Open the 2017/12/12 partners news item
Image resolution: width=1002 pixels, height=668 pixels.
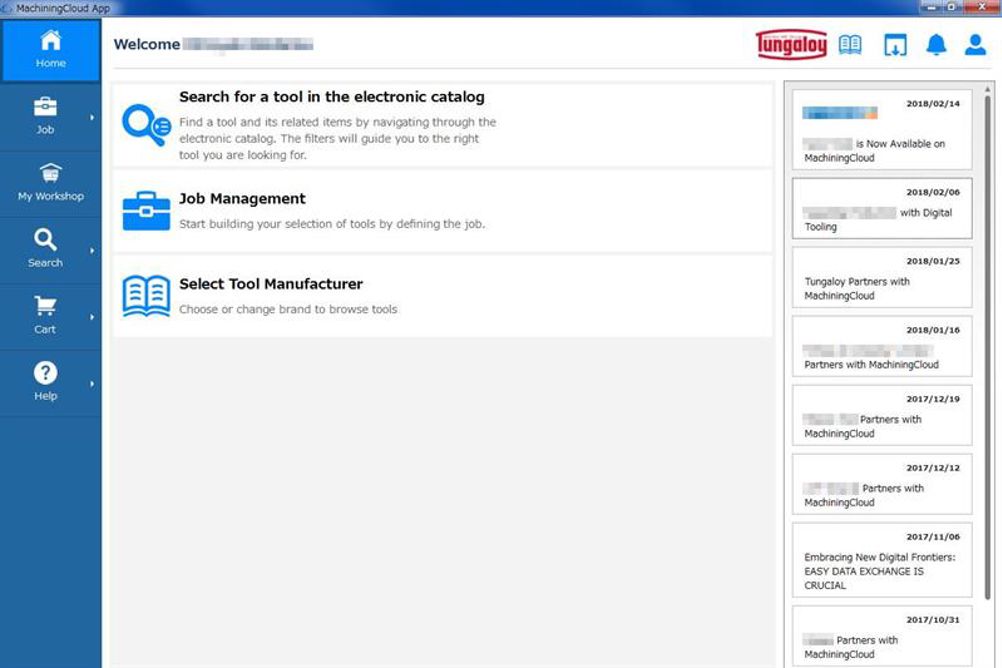click(x=882, y=485)
